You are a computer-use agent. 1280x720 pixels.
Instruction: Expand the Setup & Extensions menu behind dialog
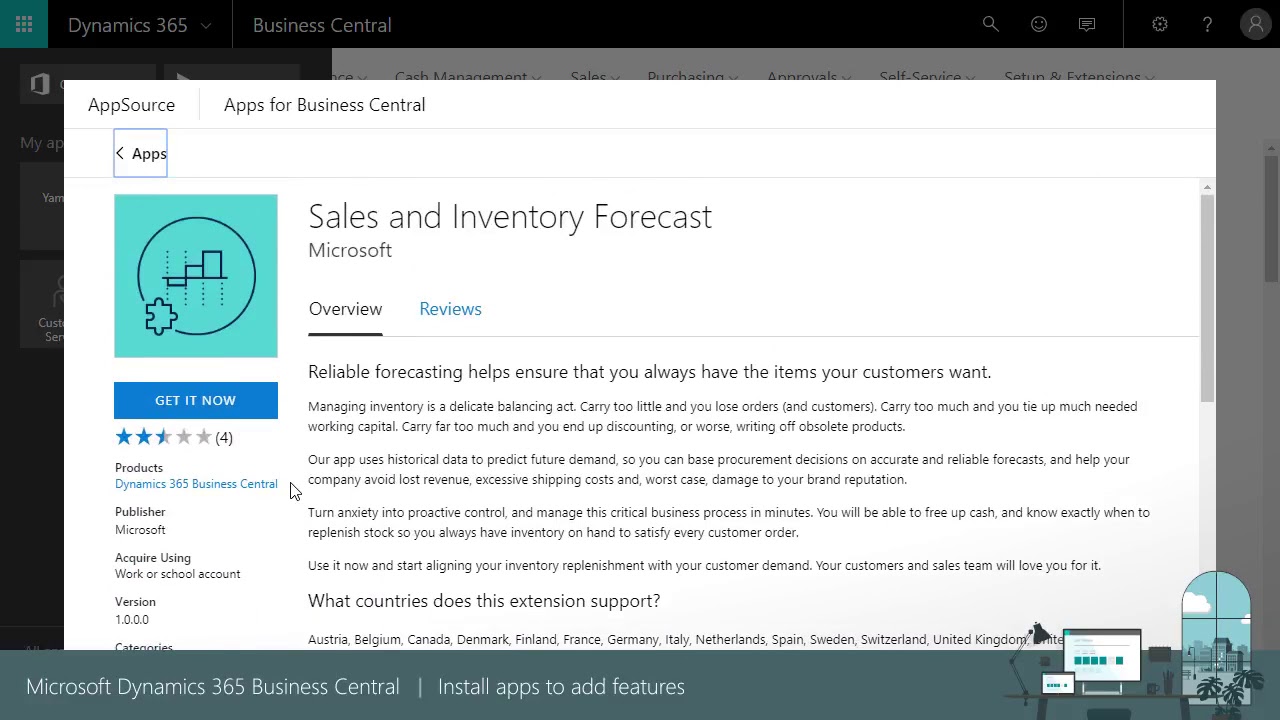(x=1079, y=77)
